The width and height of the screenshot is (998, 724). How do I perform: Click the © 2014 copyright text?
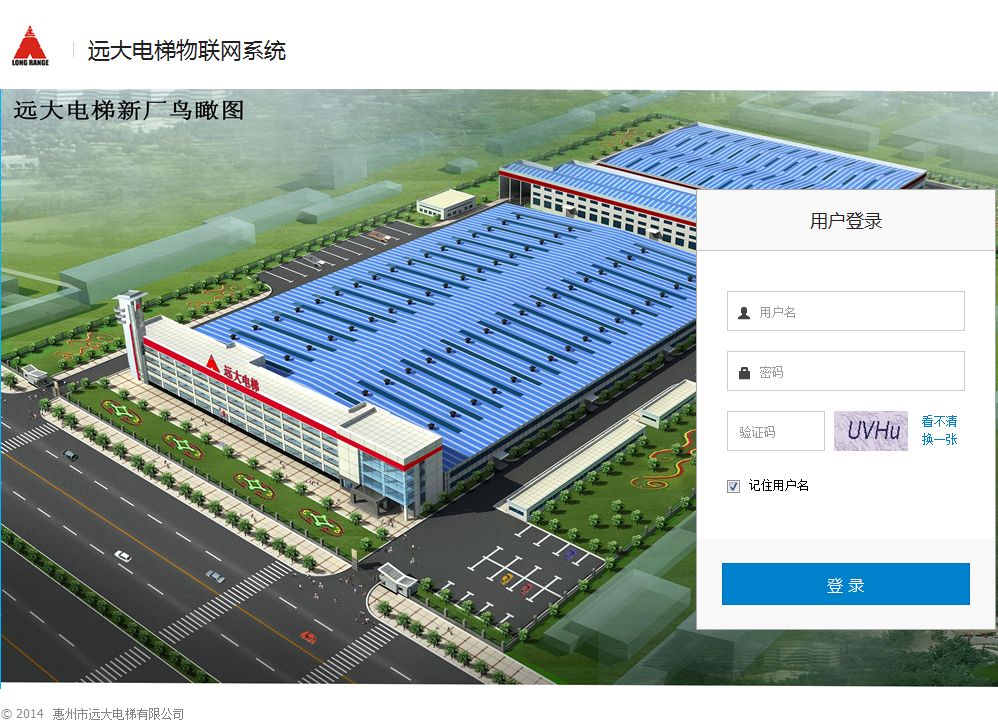click(22, 714)
